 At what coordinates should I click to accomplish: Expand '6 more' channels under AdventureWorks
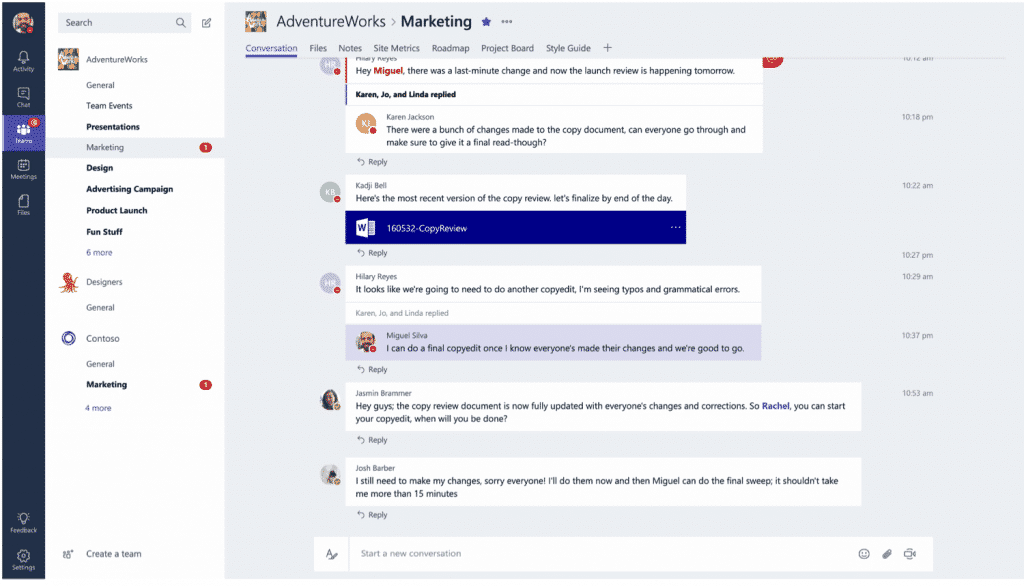[x=99, y=253]
